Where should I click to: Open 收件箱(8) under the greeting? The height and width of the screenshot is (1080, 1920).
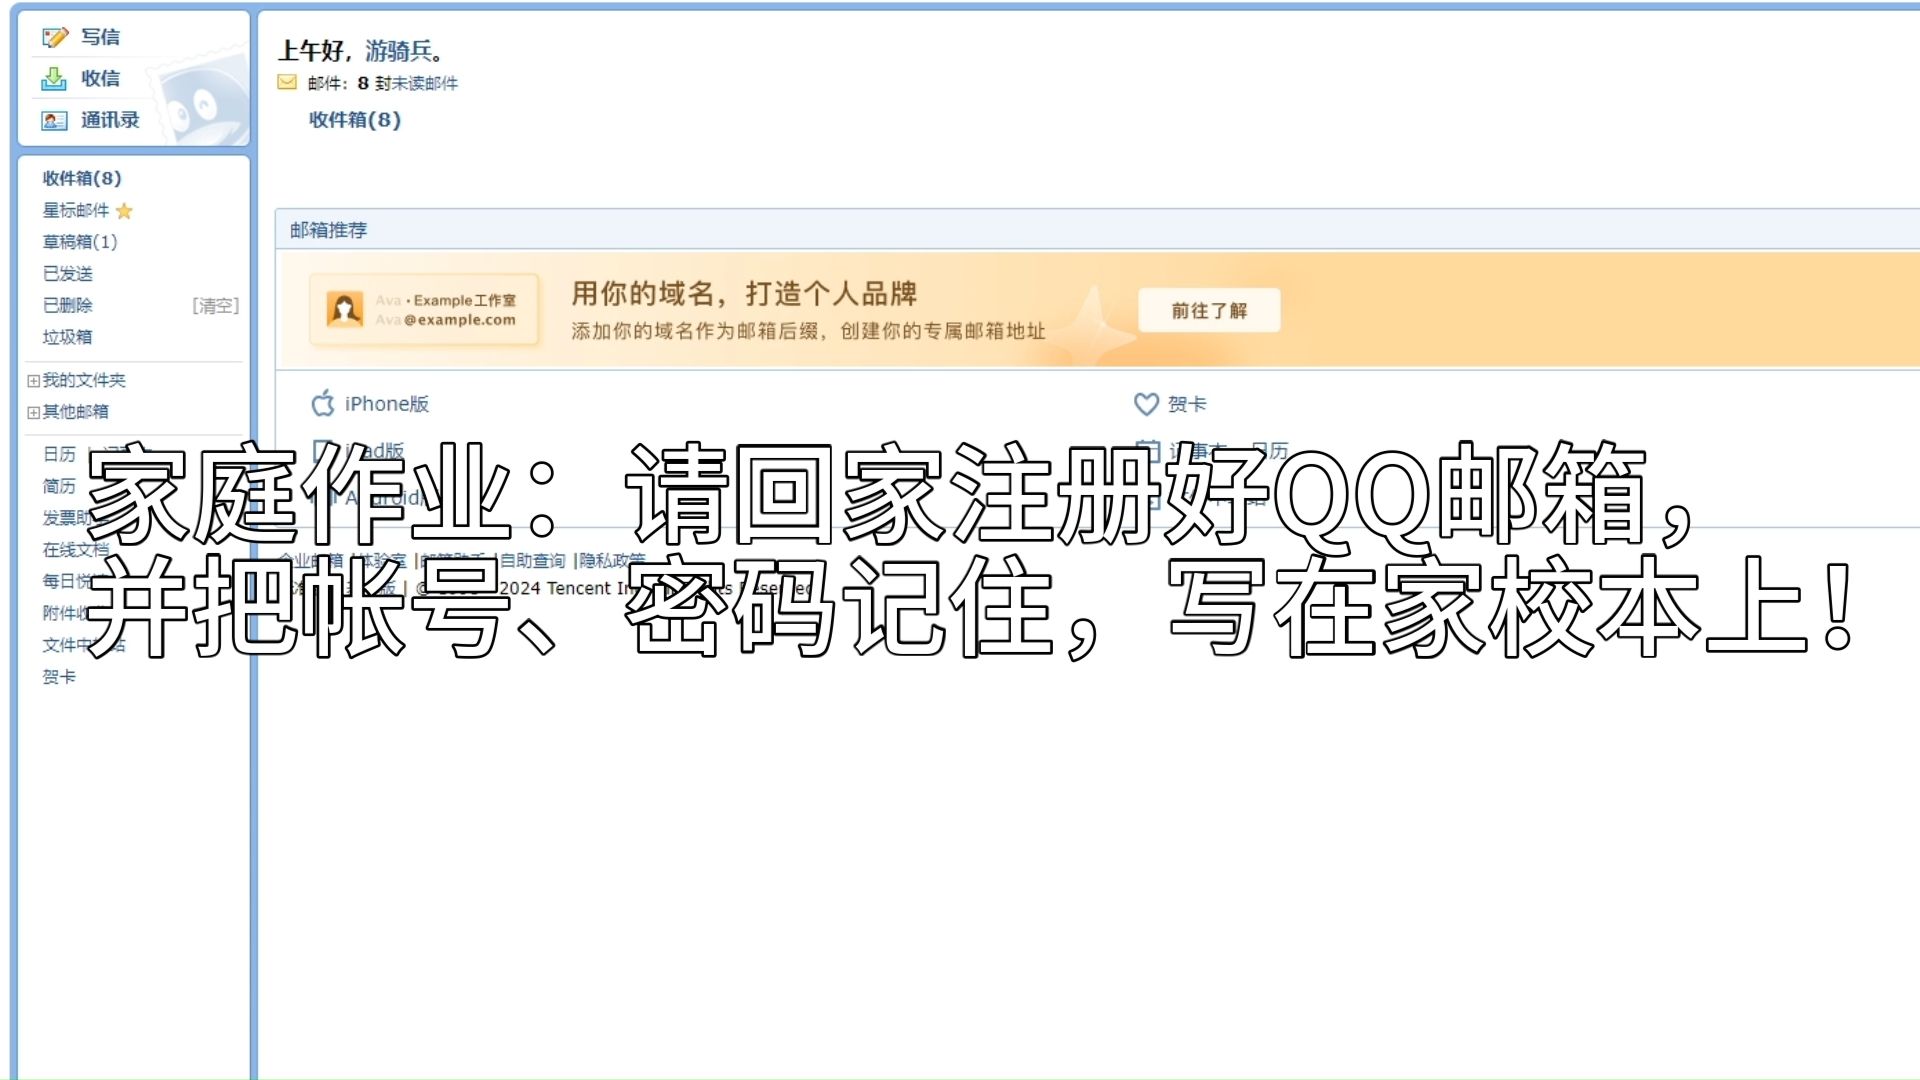tap(355, 120)
